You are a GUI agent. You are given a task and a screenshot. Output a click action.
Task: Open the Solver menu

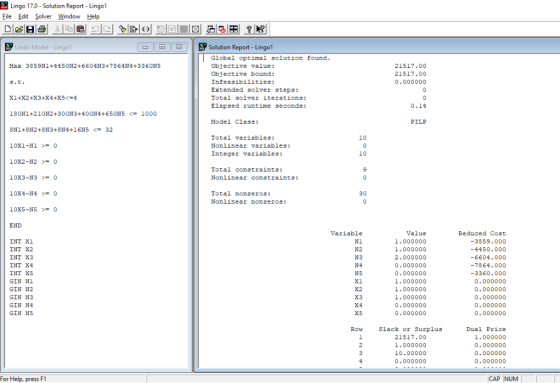tap(43, 16)
